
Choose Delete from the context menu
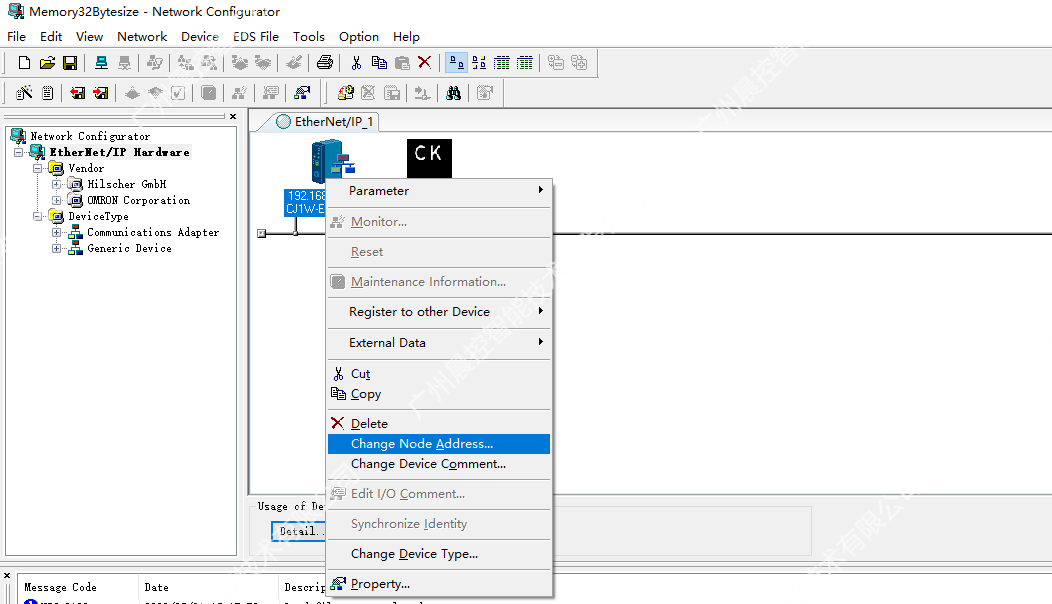pos(439,423)
